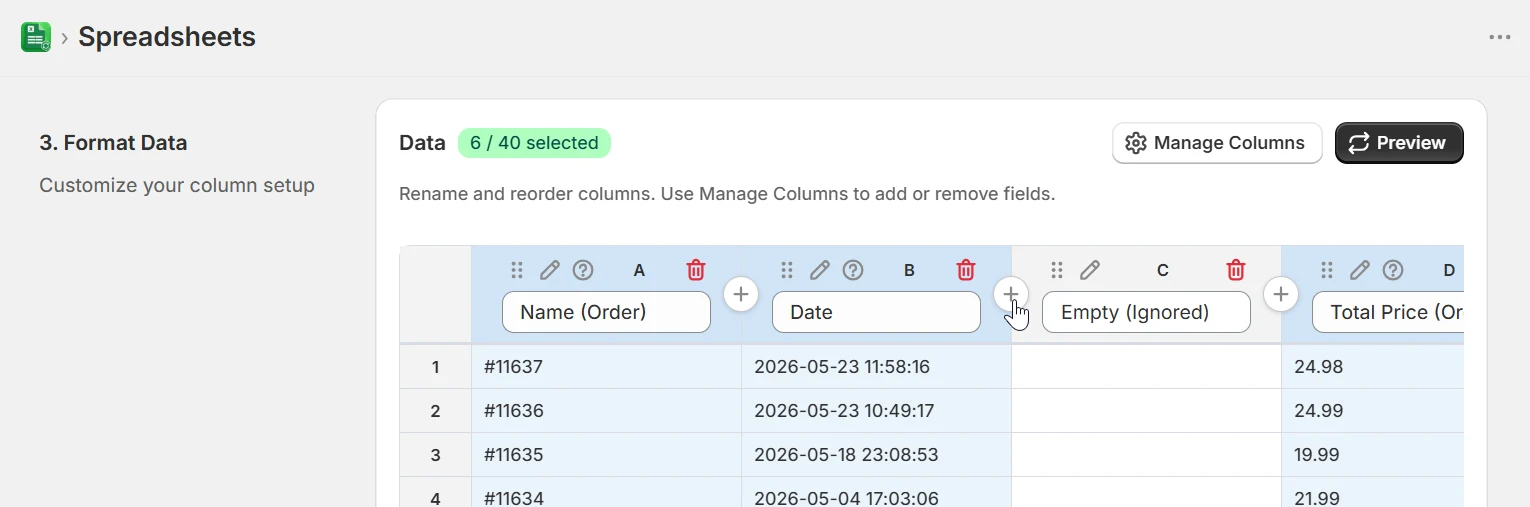Grab the drag handle of column A
Screen dimensions: 1530x507
(x=517, y=270)
